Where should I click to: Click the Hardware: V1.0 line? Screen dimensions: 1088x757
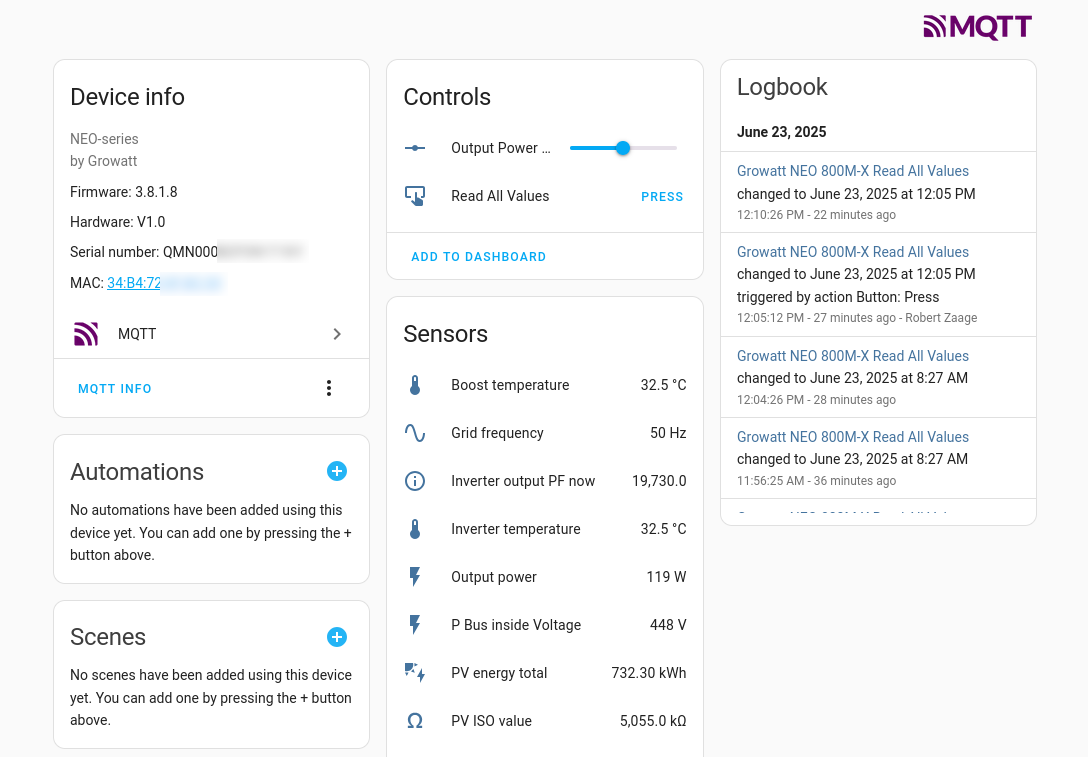(117, 222)
